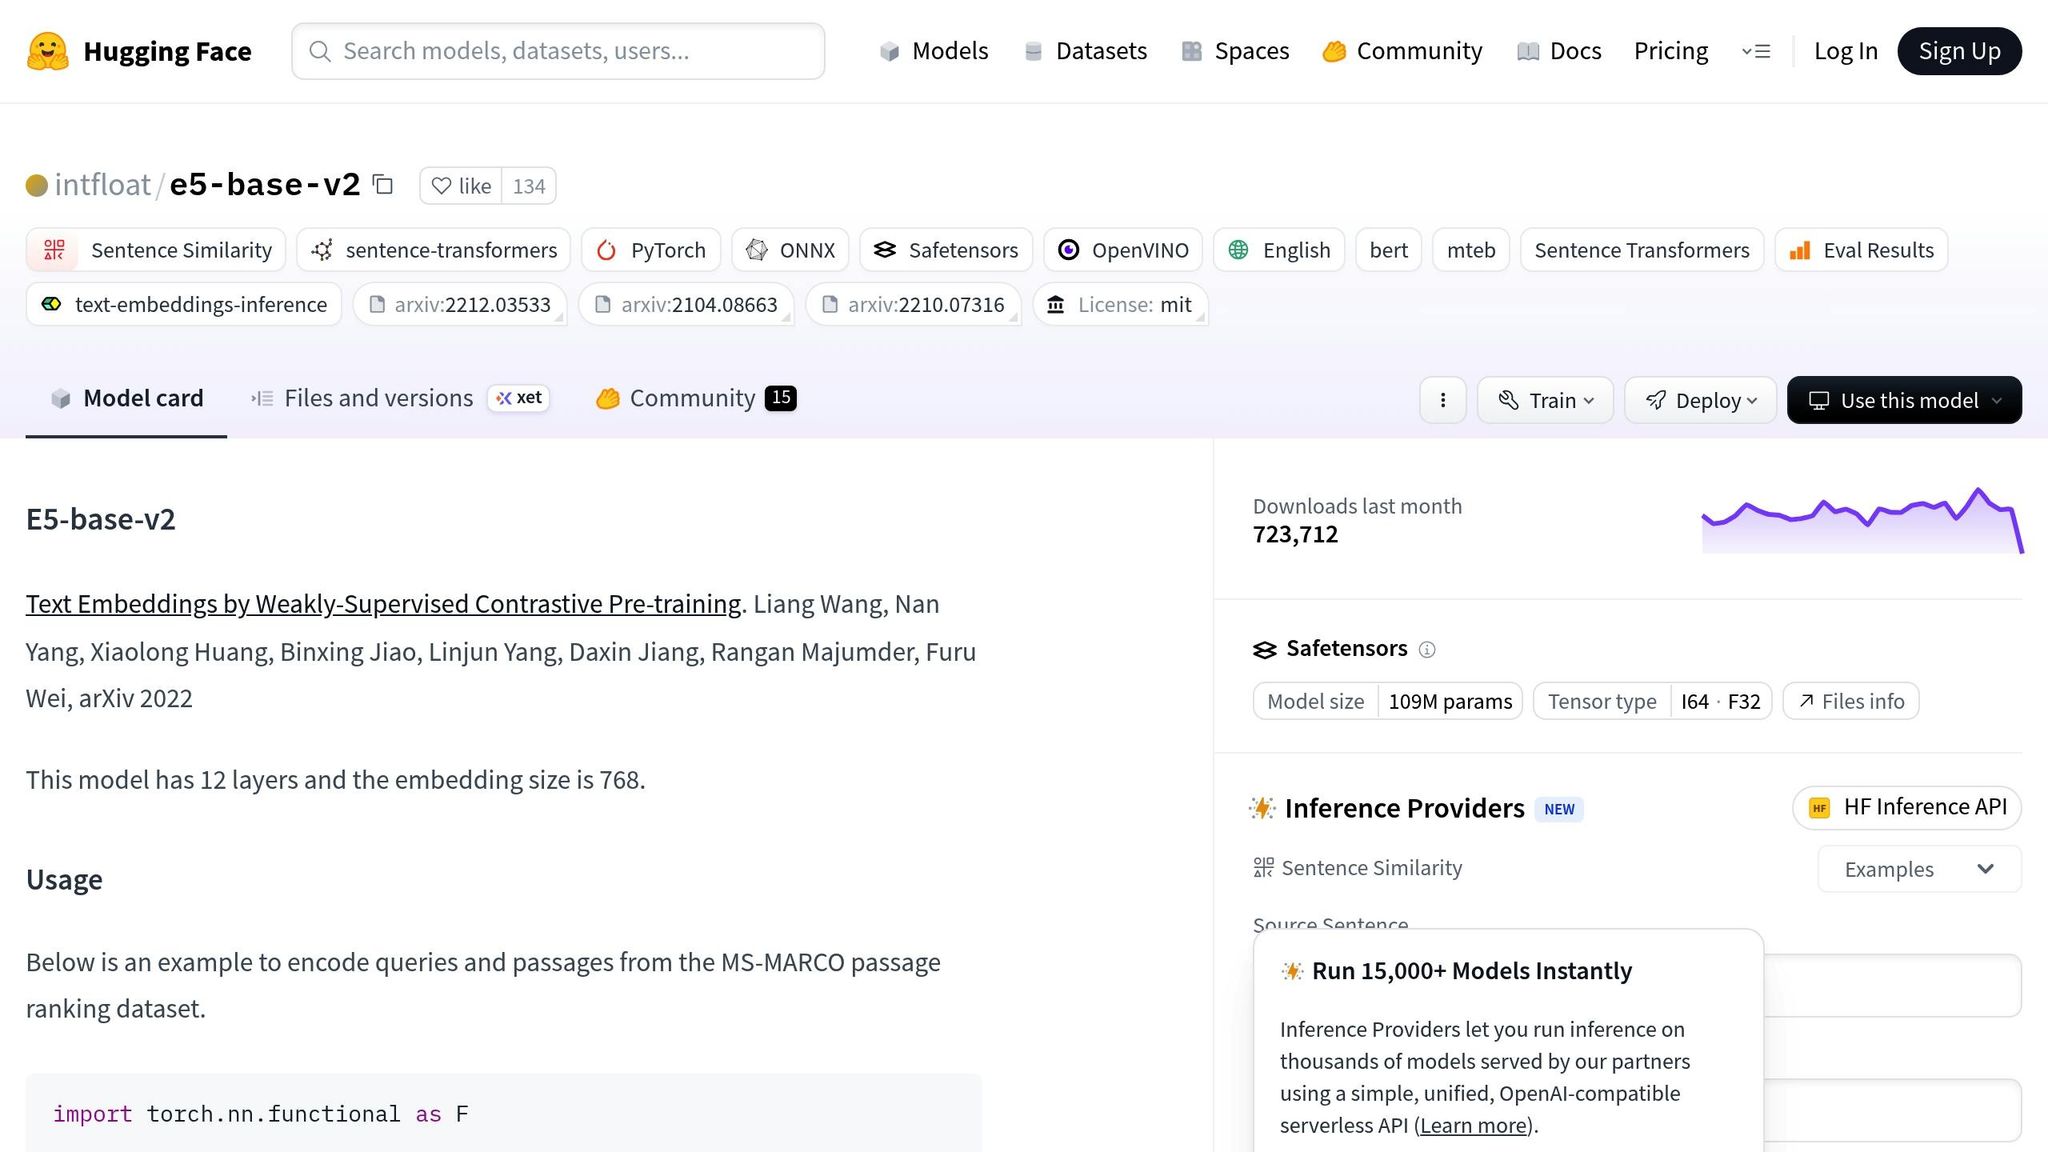Open the Community tab
This screenshot has width=2048, height=1152.
[692, 398]
